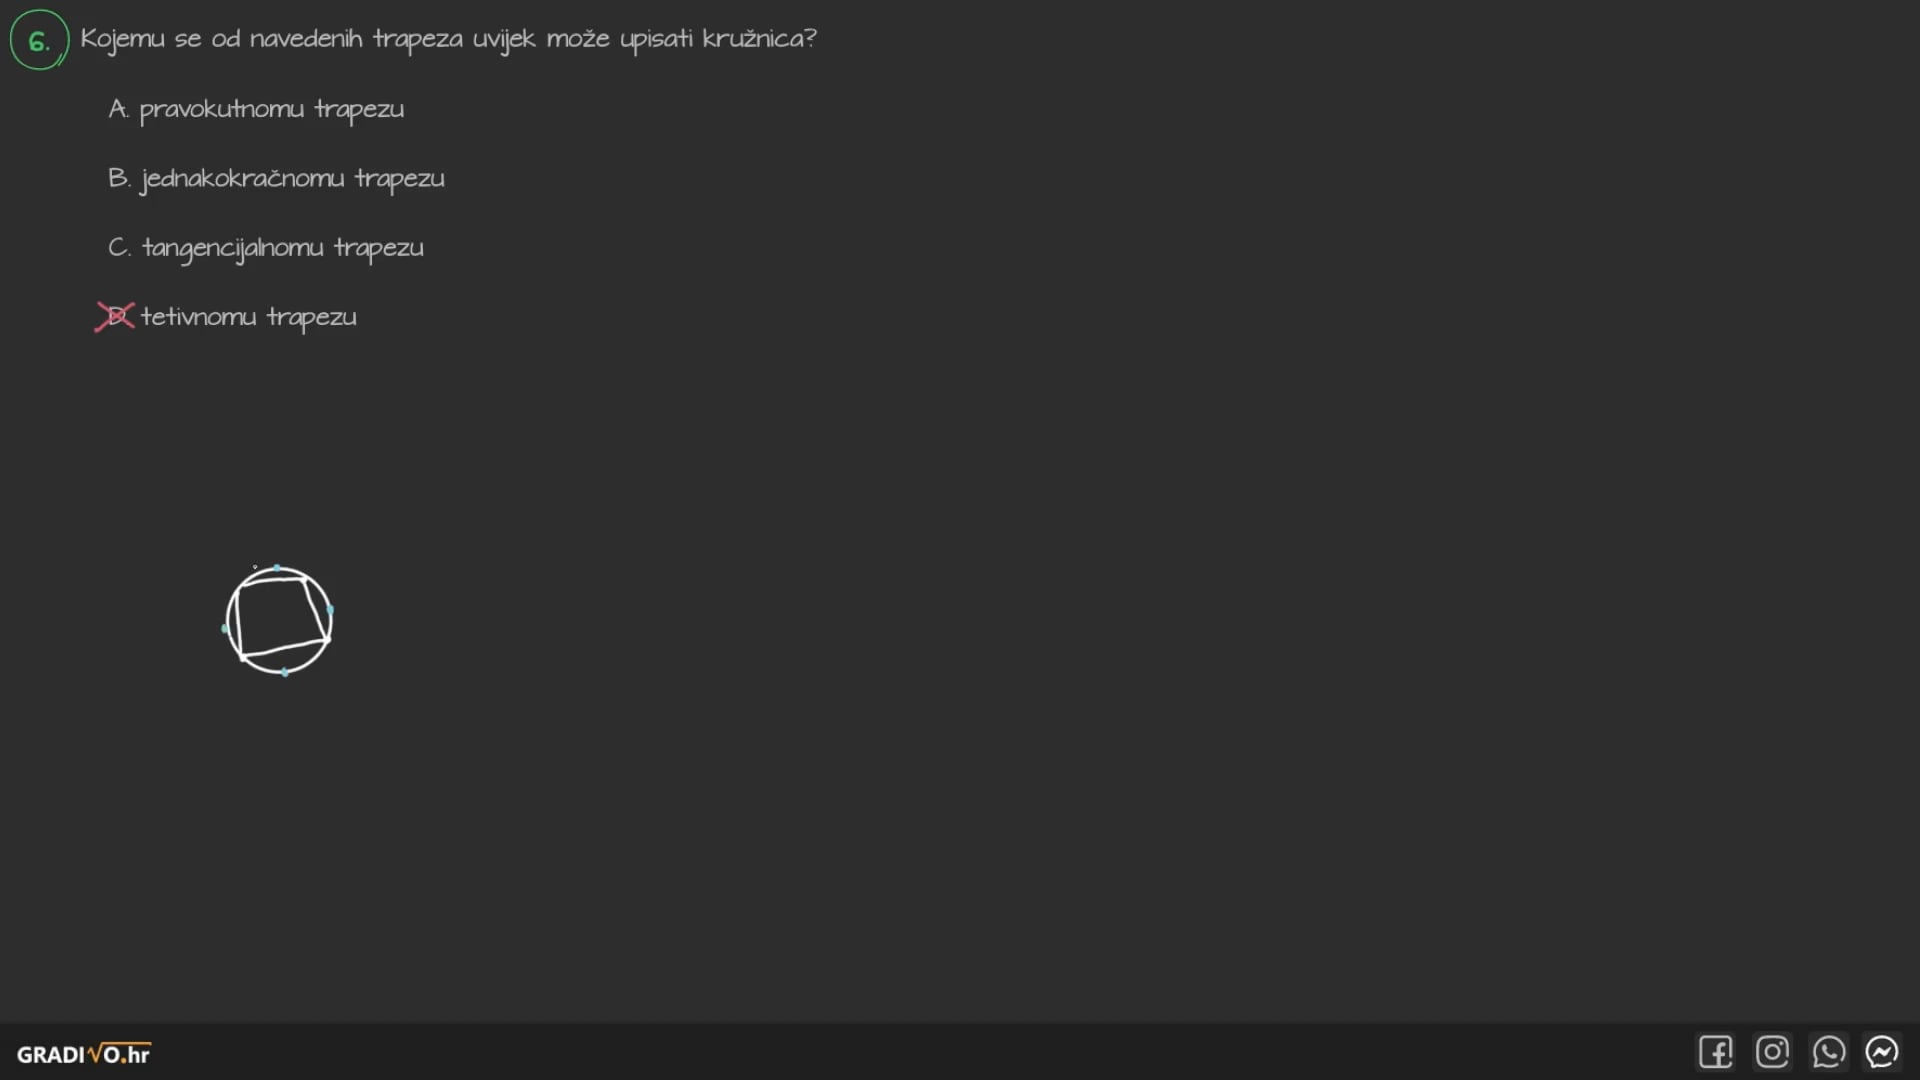Click the 'jednakokračnomu trapezu' answer text
The height and width of the screenshot is (1080, 1920).
click(x=293, y=179)
